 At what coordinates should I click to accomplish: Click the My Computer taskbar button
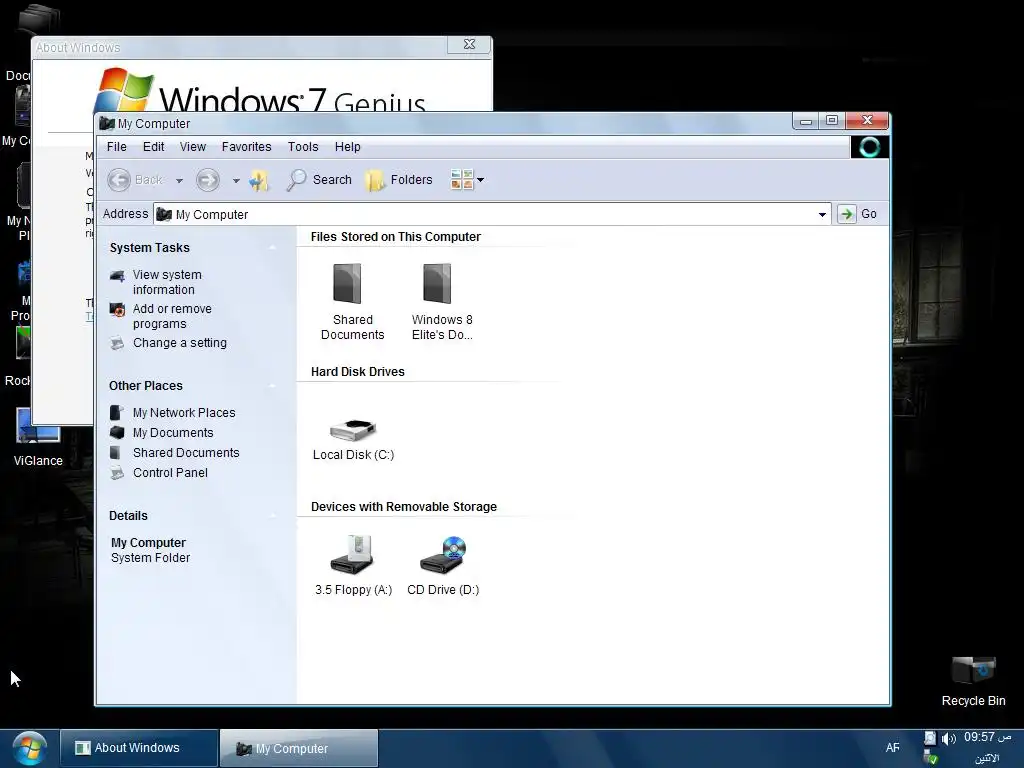298,748
